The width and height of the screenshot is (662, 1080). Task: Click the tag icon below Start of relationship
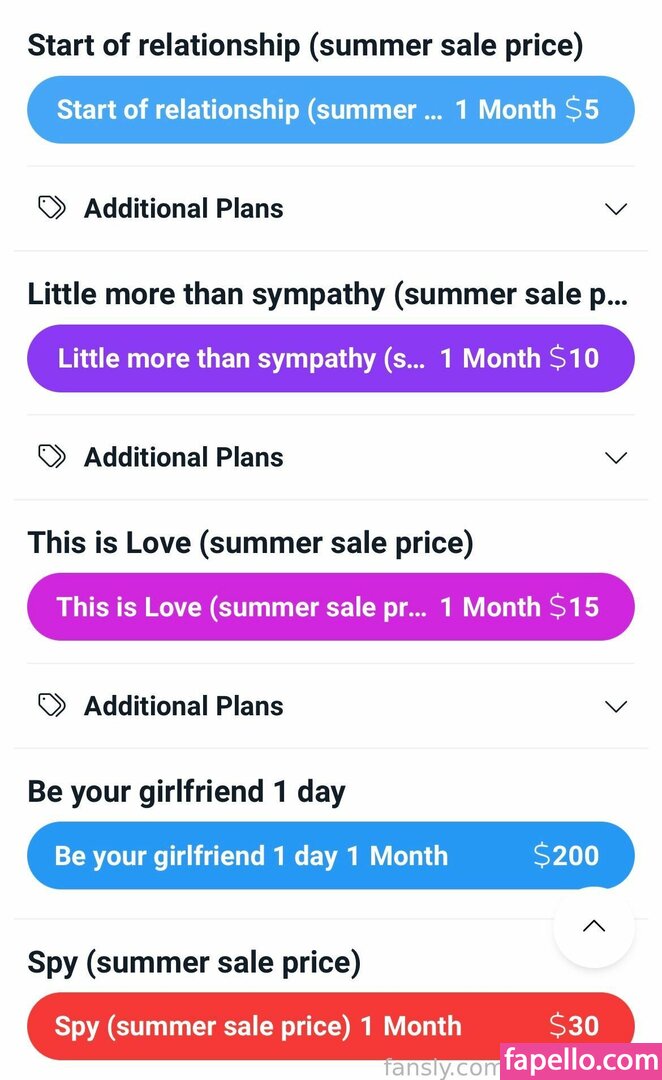(x=51, y=208)
